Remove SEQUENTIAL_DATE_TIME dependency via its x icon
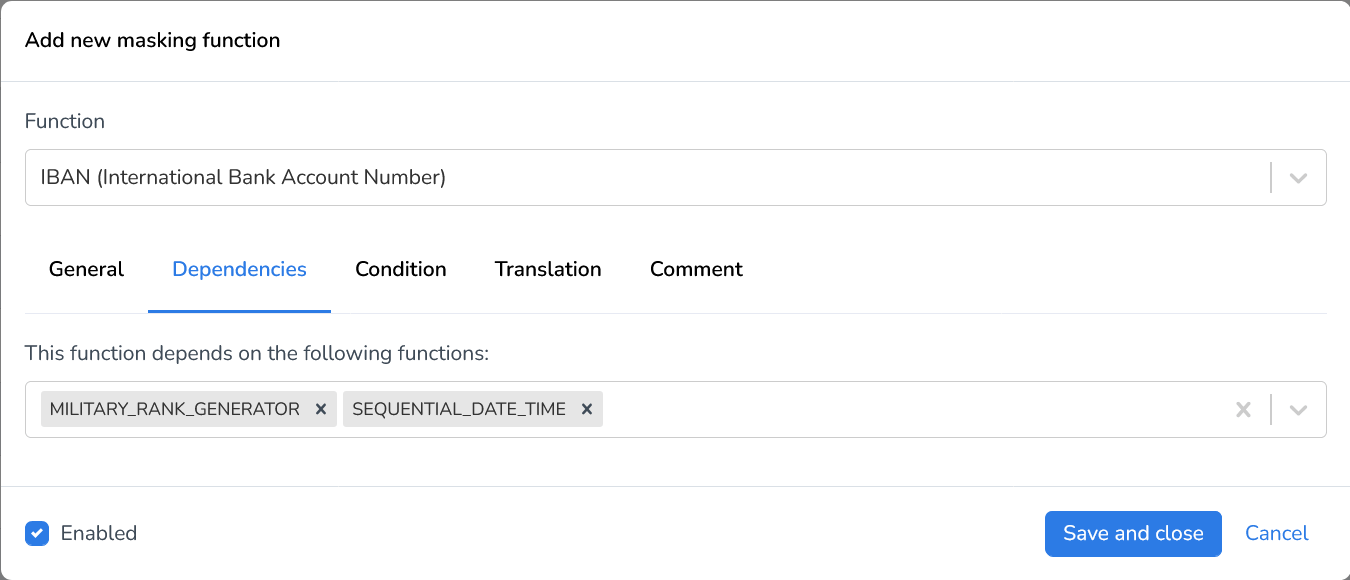 [x=587, y=408]
